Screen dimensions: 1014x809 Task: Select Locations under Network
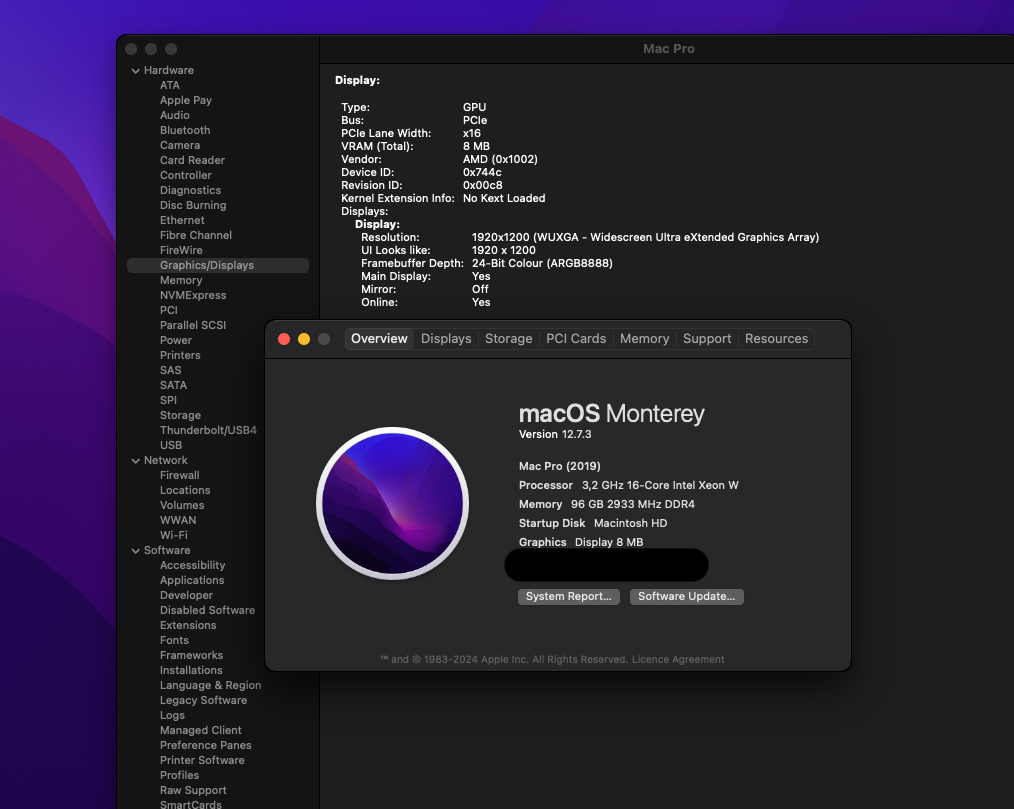pos(185,490)
